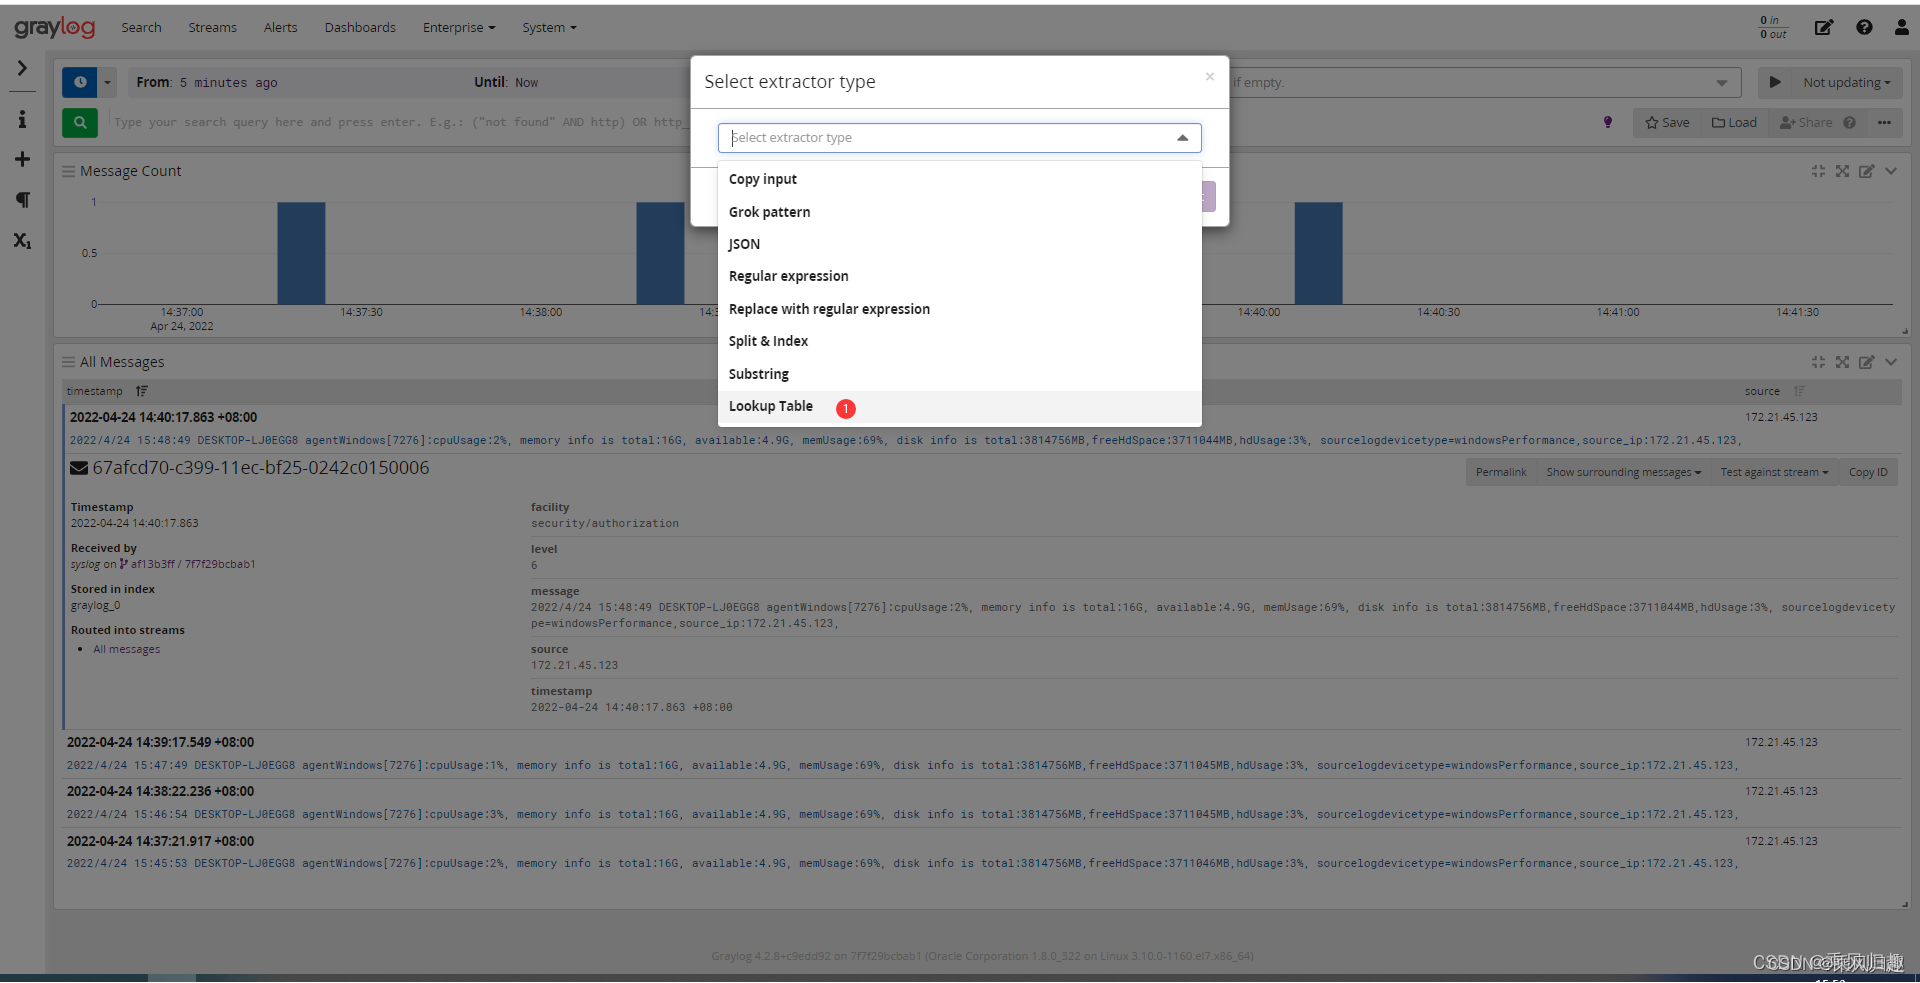Open the Fields panel from the sidebar
The width and height of the screenshot is (1920, 983).
(x=22, y=241)
